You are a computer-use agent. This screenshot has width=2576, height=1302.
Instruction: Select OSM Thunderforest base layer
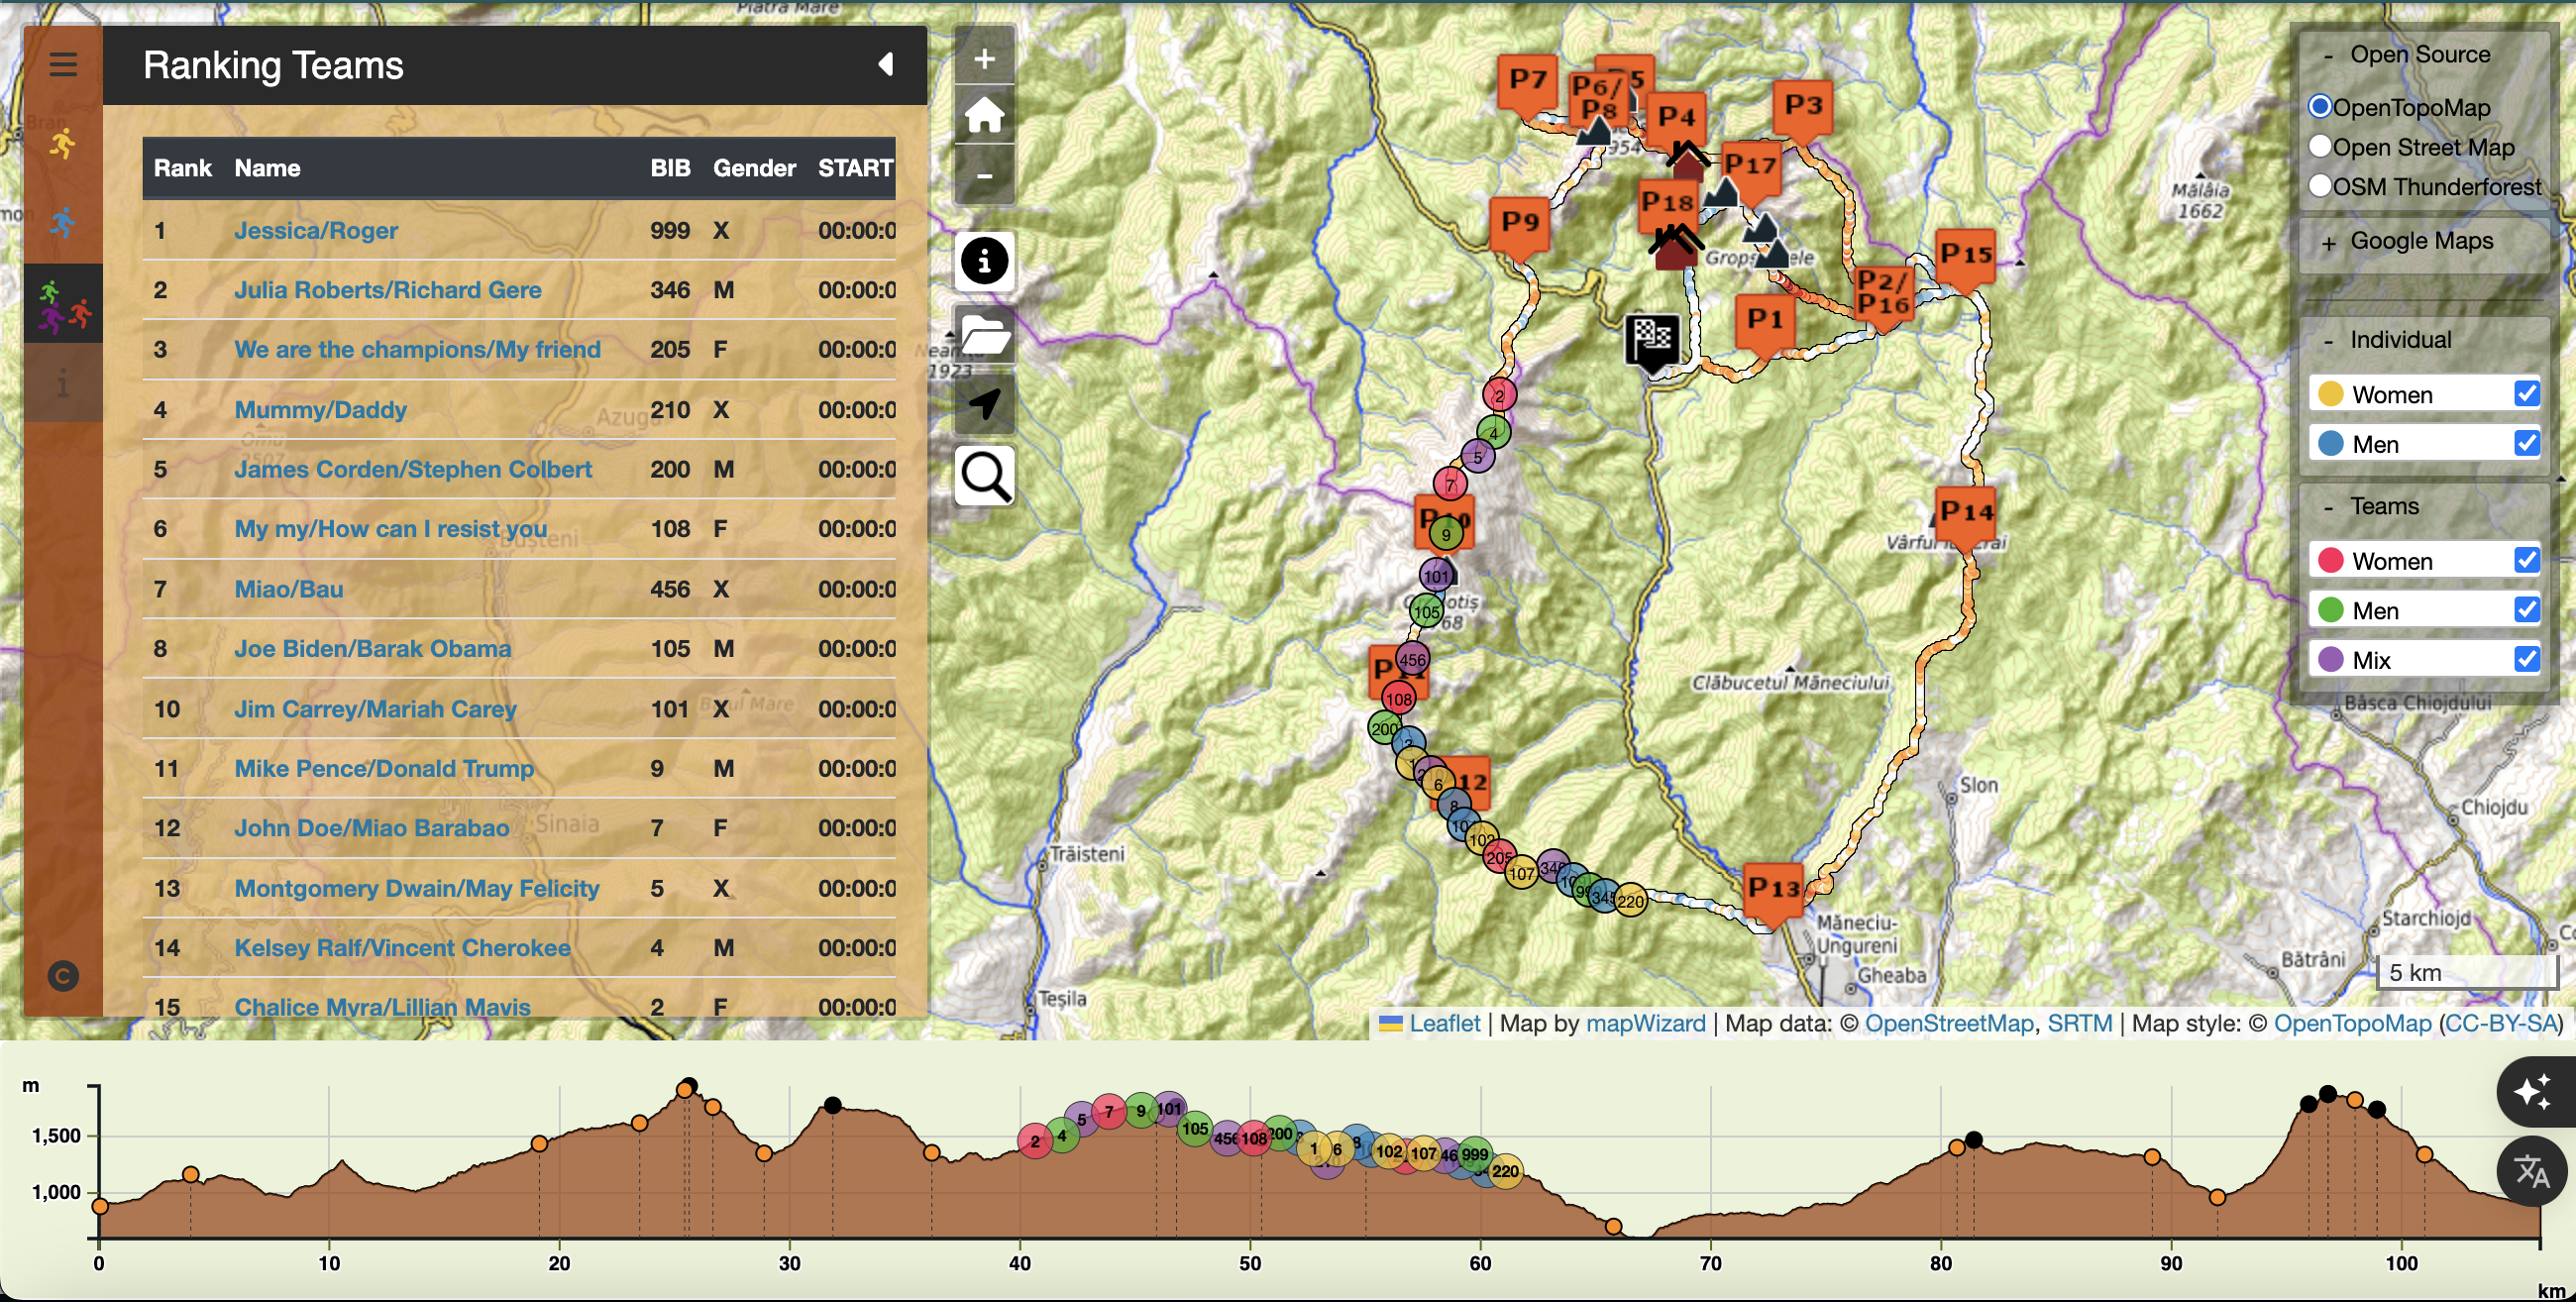[x=2321, y=186]
